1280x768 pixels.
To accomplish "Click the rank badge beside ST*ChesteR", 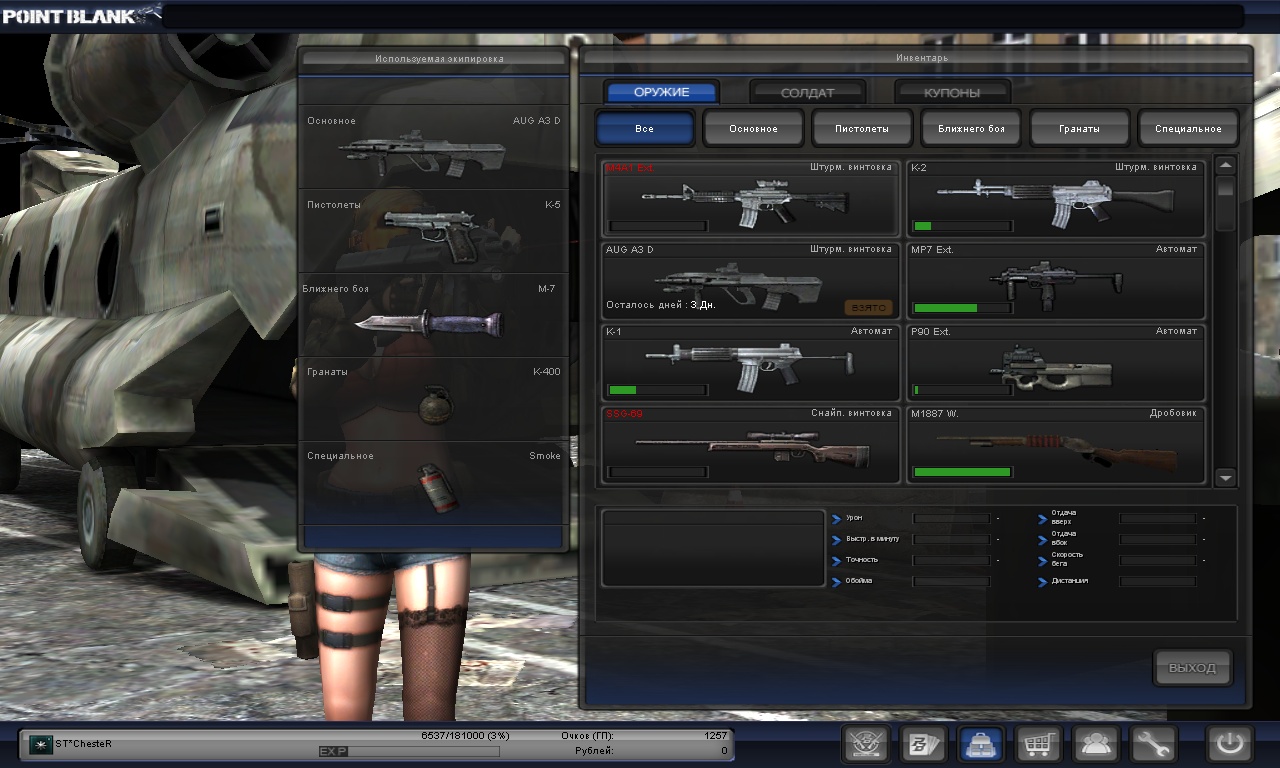I will point(40,745).
